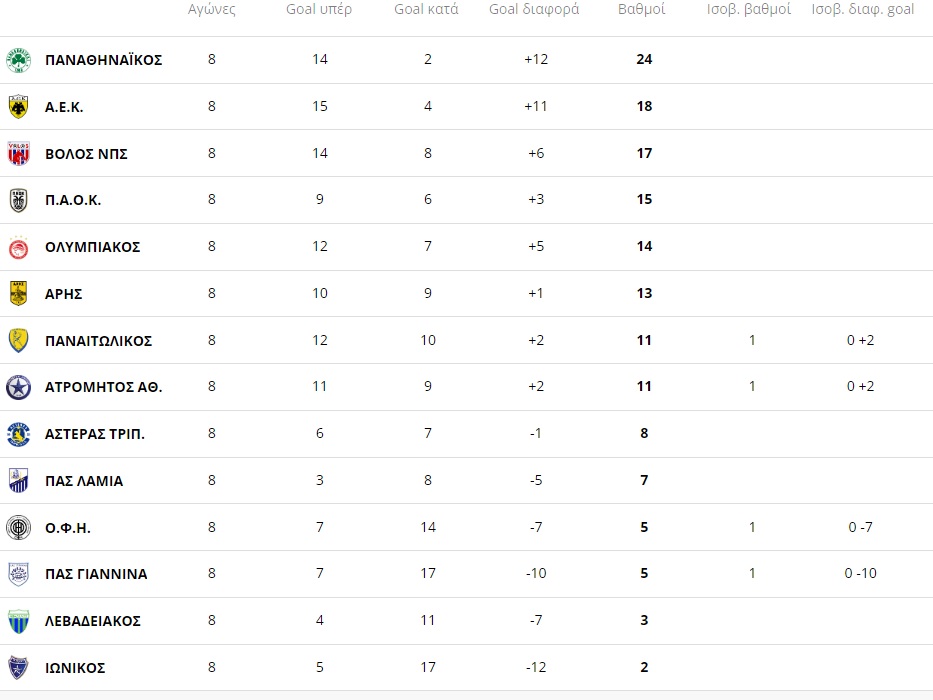Viewport: 933px width, 700px height.
Task: Click the ΠΑΝΑΙΤΩΛΙΚΟΣ yellow-blue crest
Action: coord(18,340)
